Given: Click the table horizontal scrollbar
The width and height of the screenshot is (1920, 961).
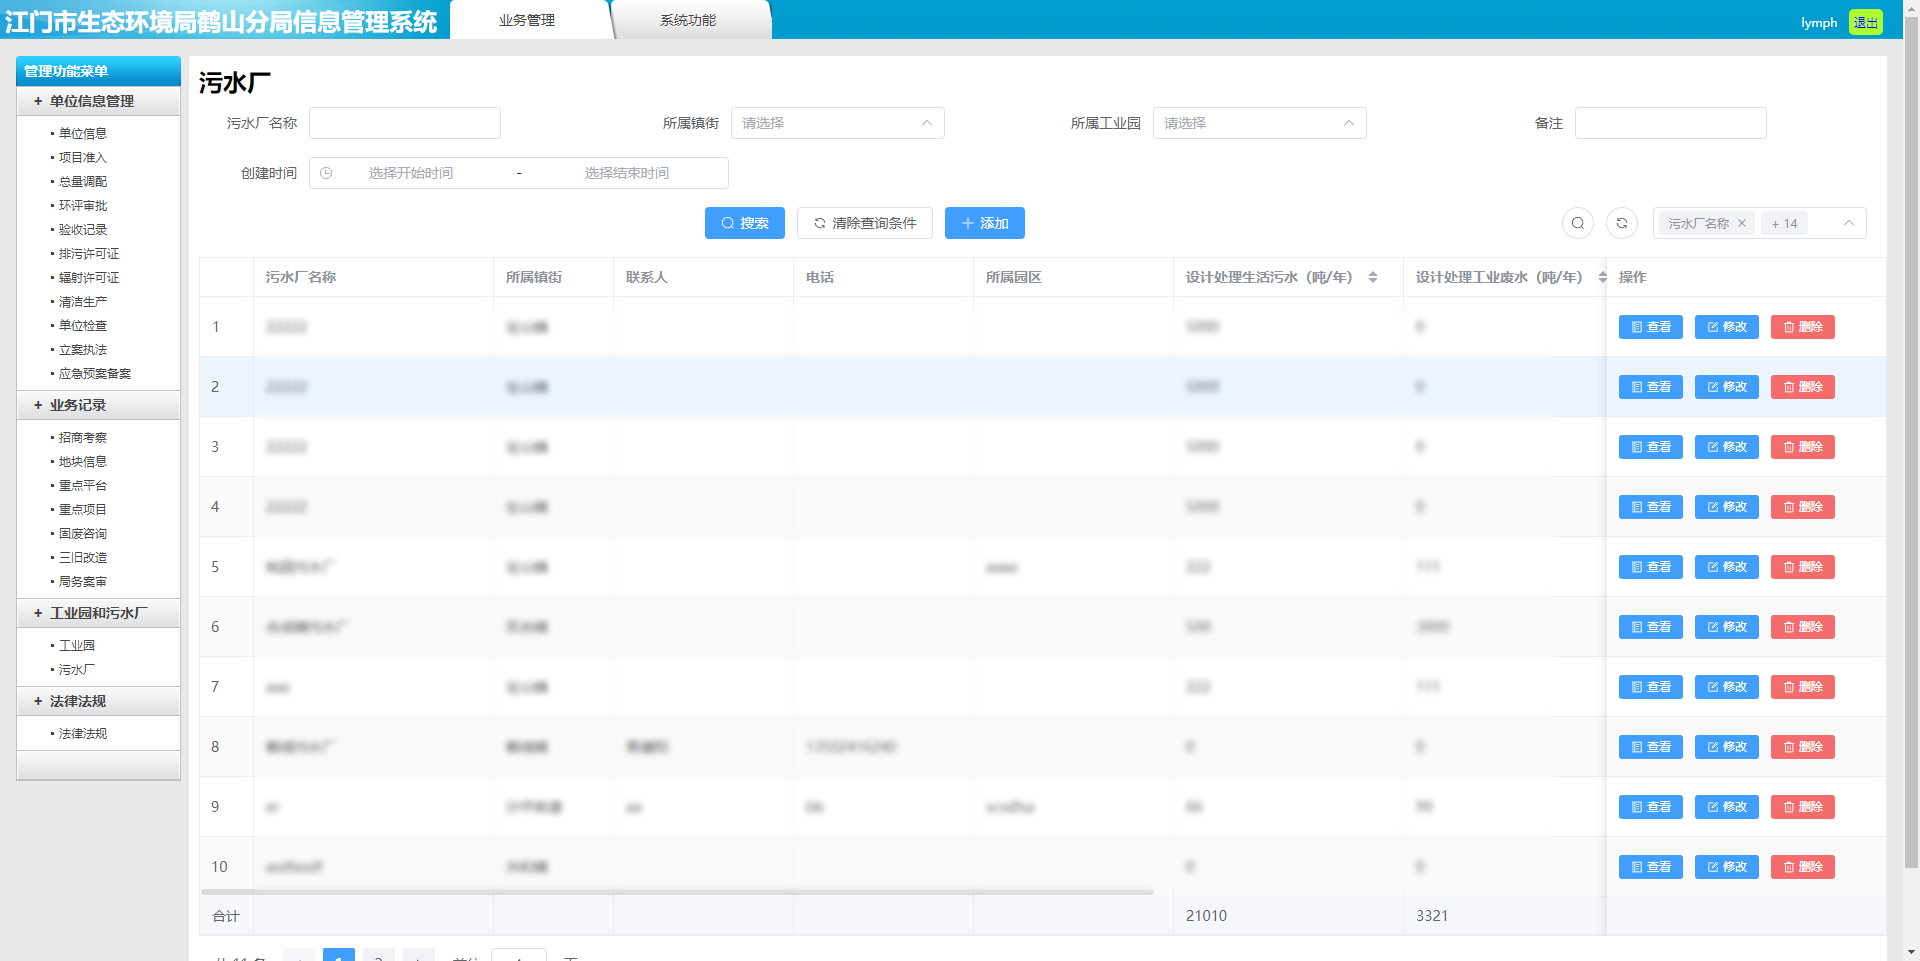Looking at the screenshot, I should 677,891.
